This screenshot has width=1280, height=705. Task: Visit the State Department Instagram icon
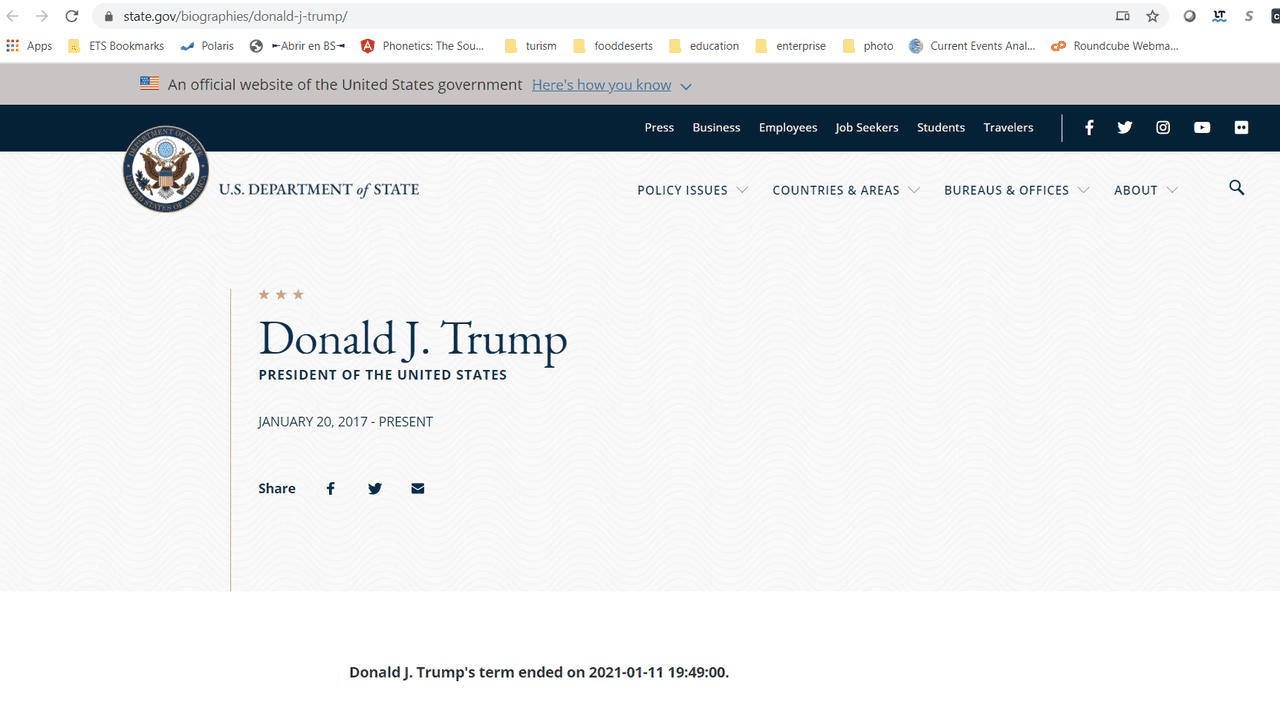tap(1163, 127)
